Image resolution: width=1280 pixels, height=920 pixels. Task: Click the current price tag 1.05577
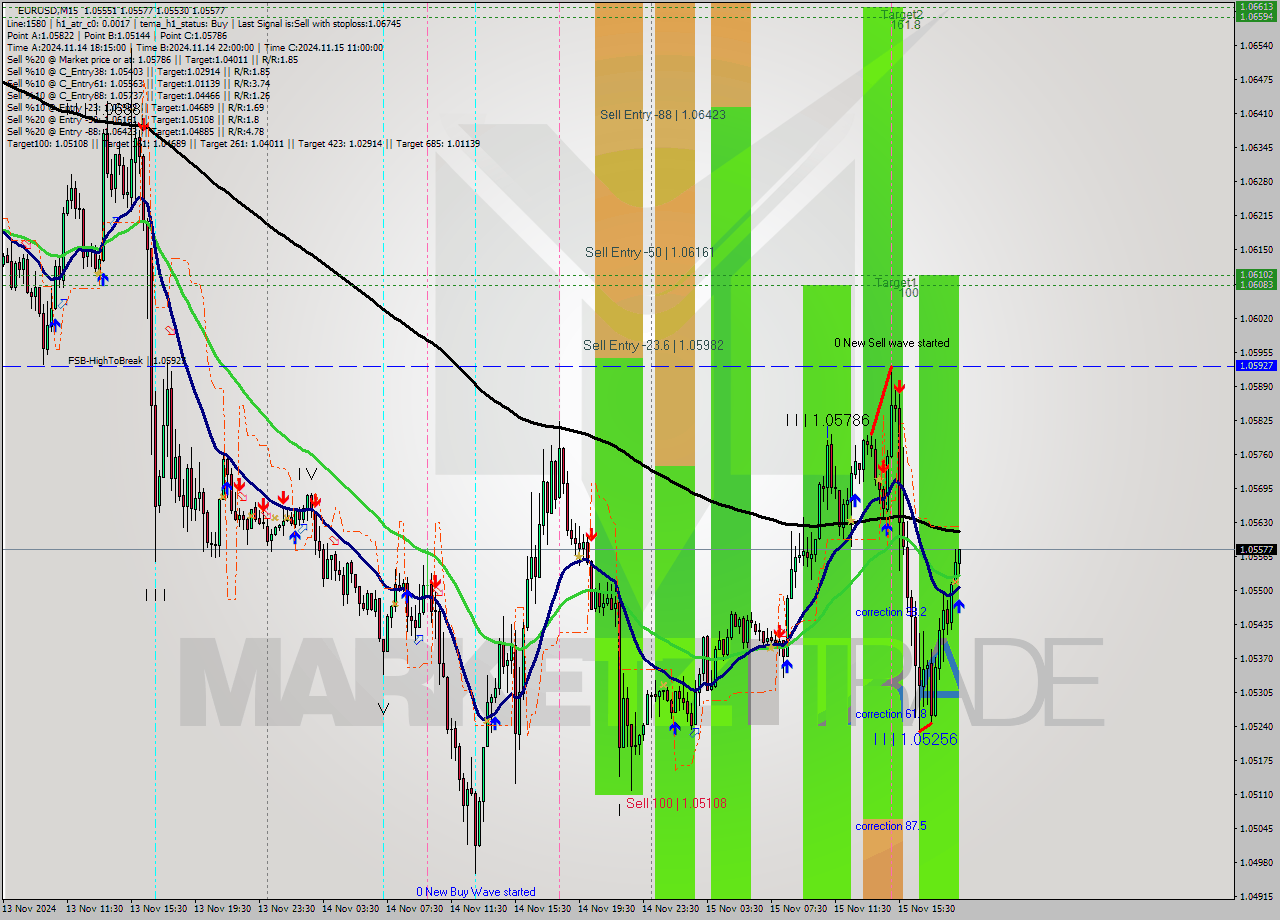pyautogui.click(x=1256, y=549)
